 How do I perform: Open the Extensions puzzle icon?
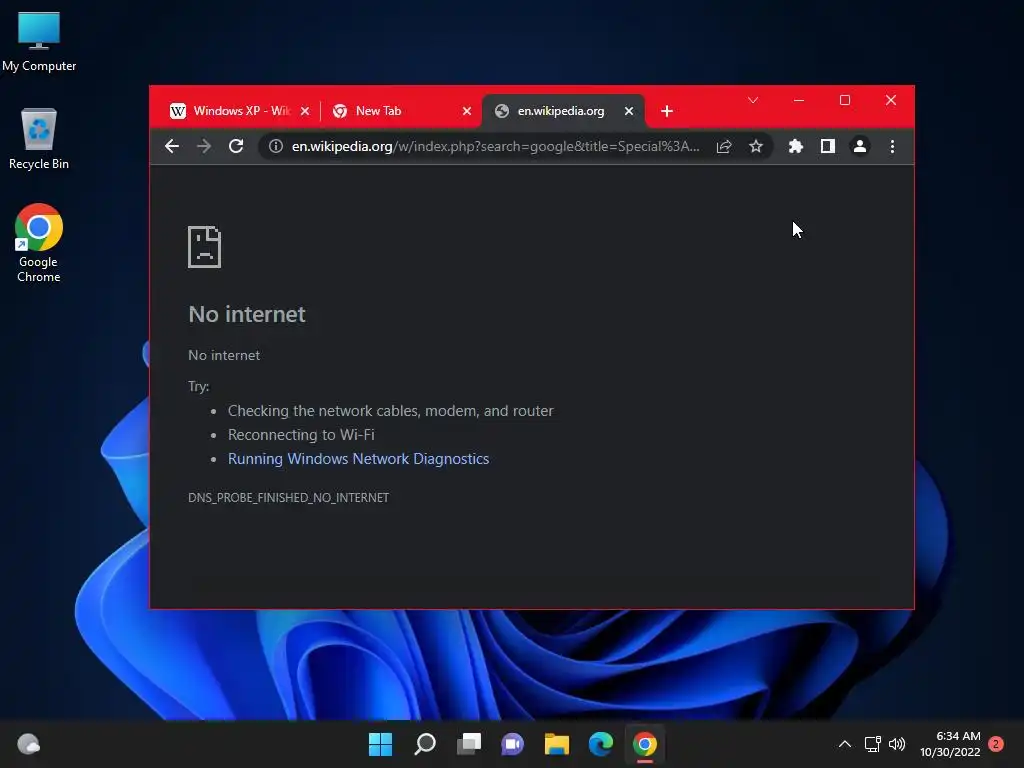coord(795,146)
